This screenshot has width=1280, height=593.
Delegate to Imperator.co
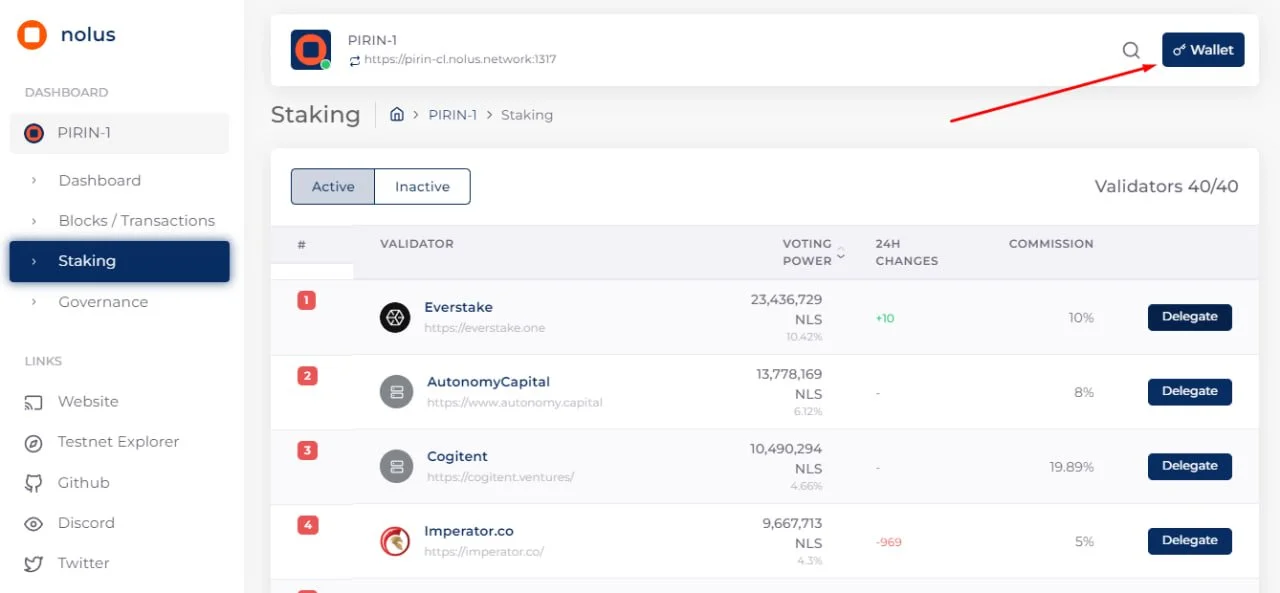1189,540
